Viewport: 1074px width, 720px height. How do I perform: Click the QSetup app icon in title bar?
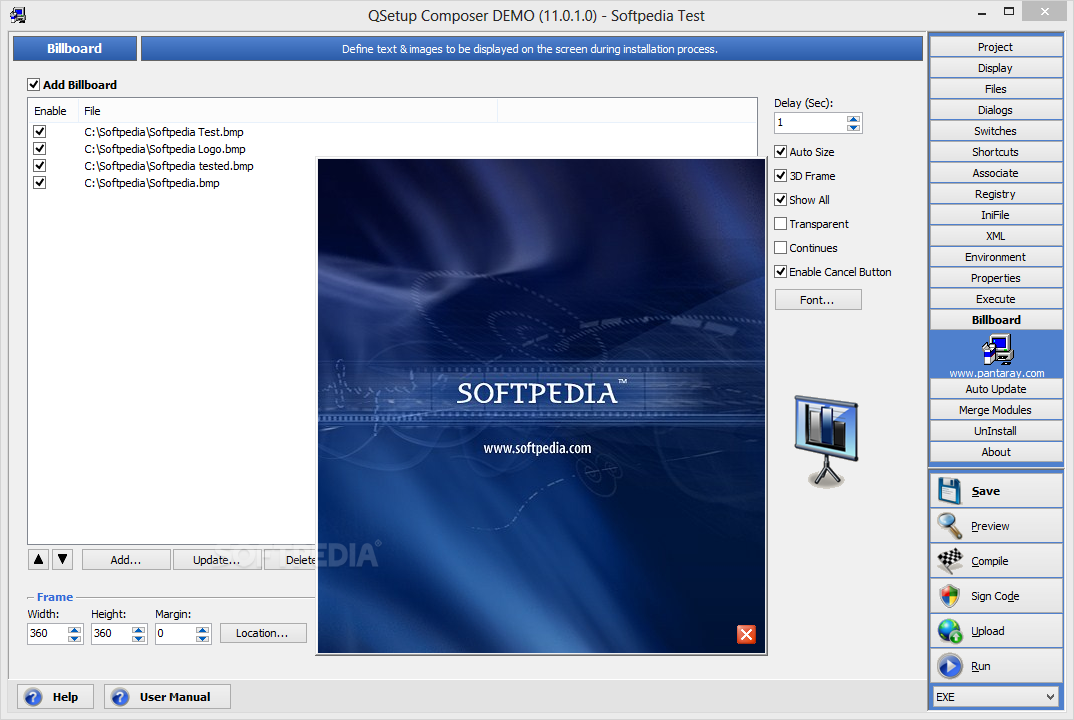click(x=18, y=15)
